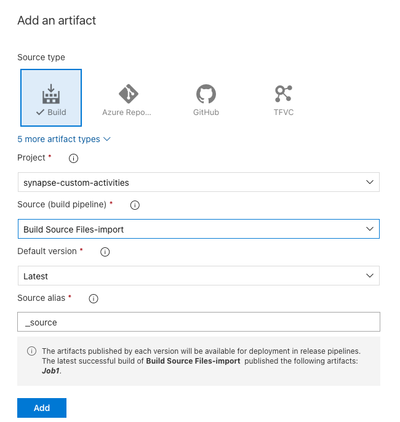
Task: Open the Project dropdown synapse-custom-activities
Action: coord(199,182)
